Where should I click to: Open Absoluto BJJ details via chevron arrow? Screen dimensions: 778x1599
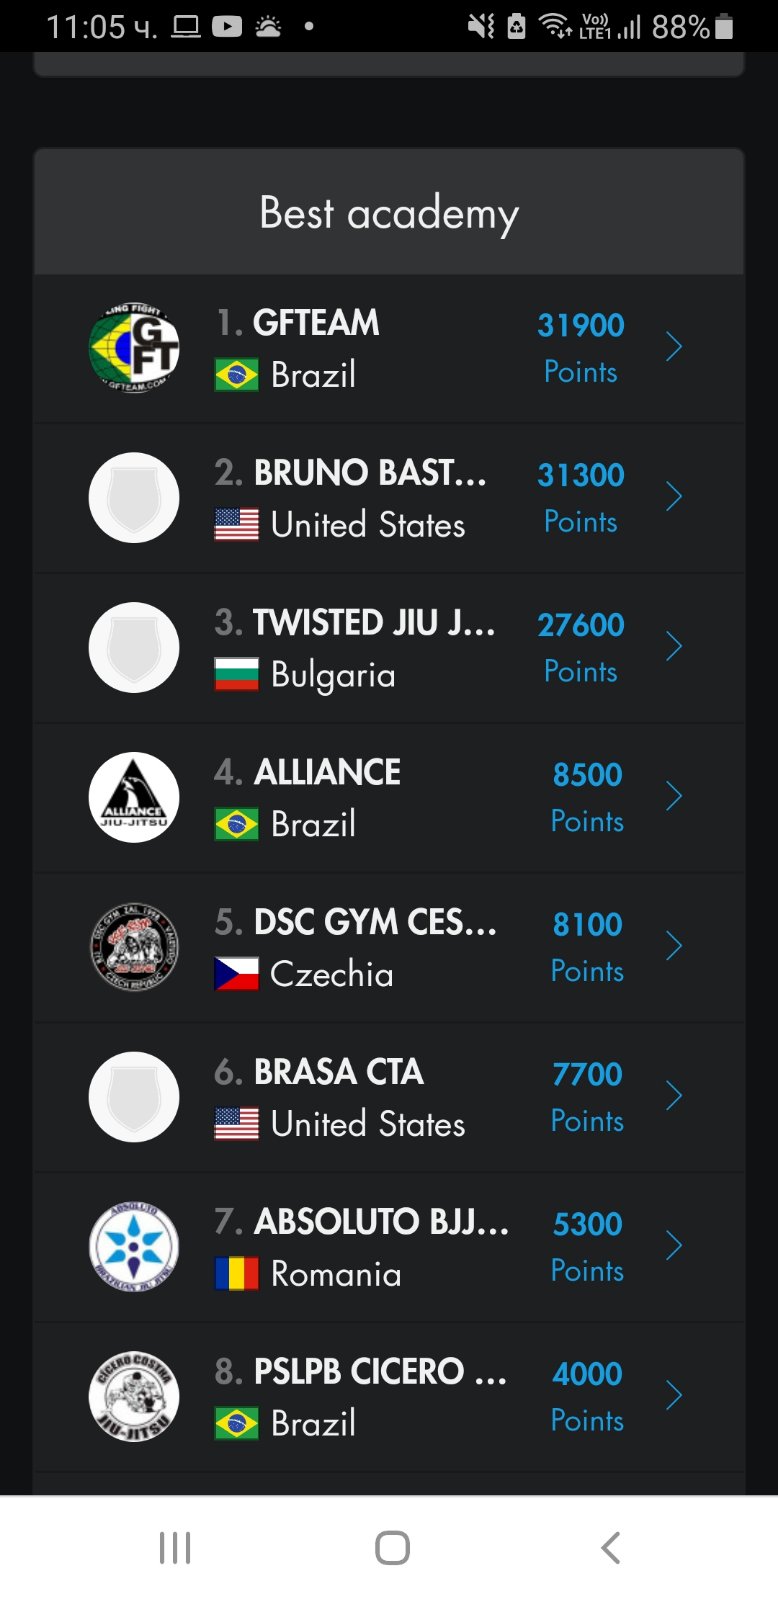(x=674, y=1246)
